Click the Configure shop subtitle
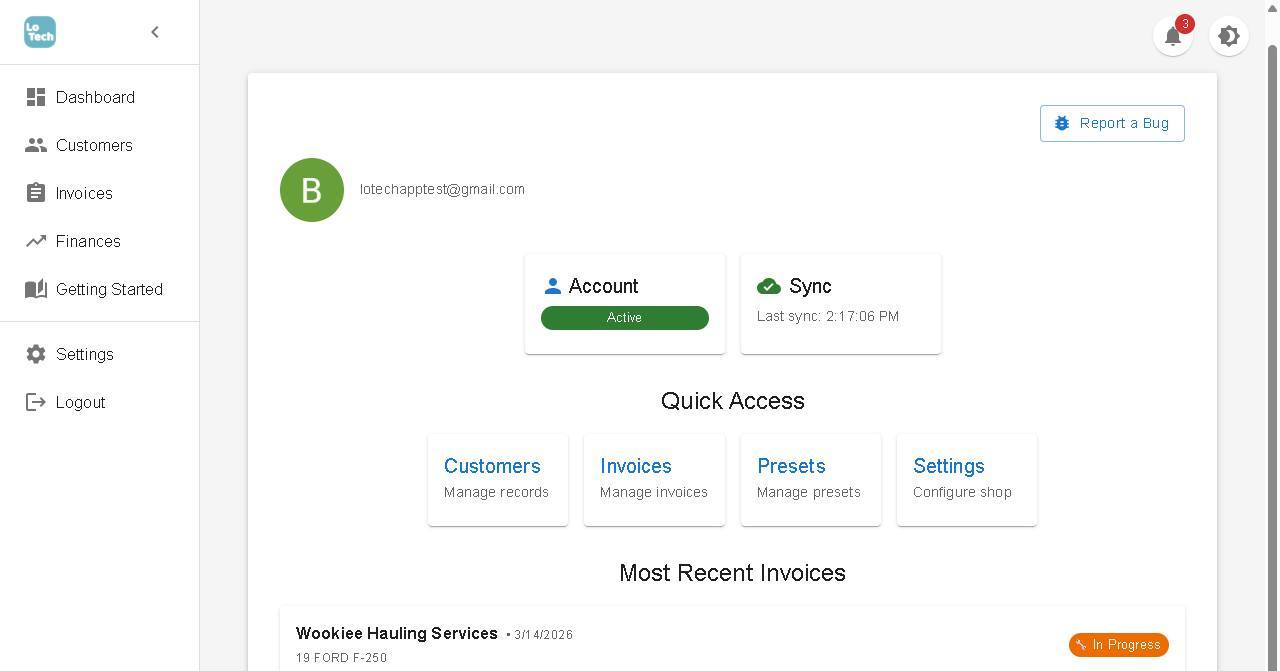 click(x=962, y=492)
